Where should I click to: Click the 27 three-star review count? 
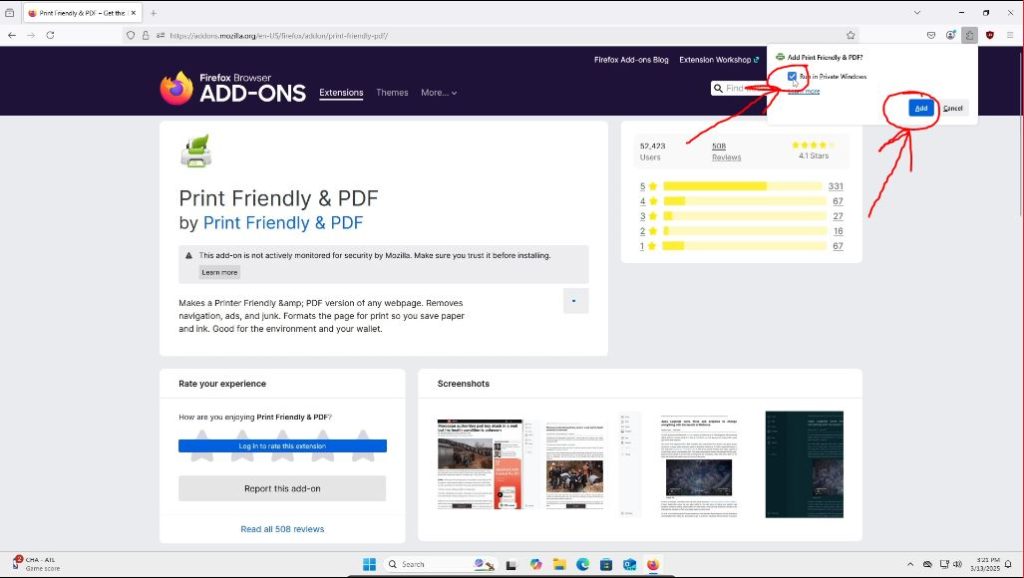[838, 216]
